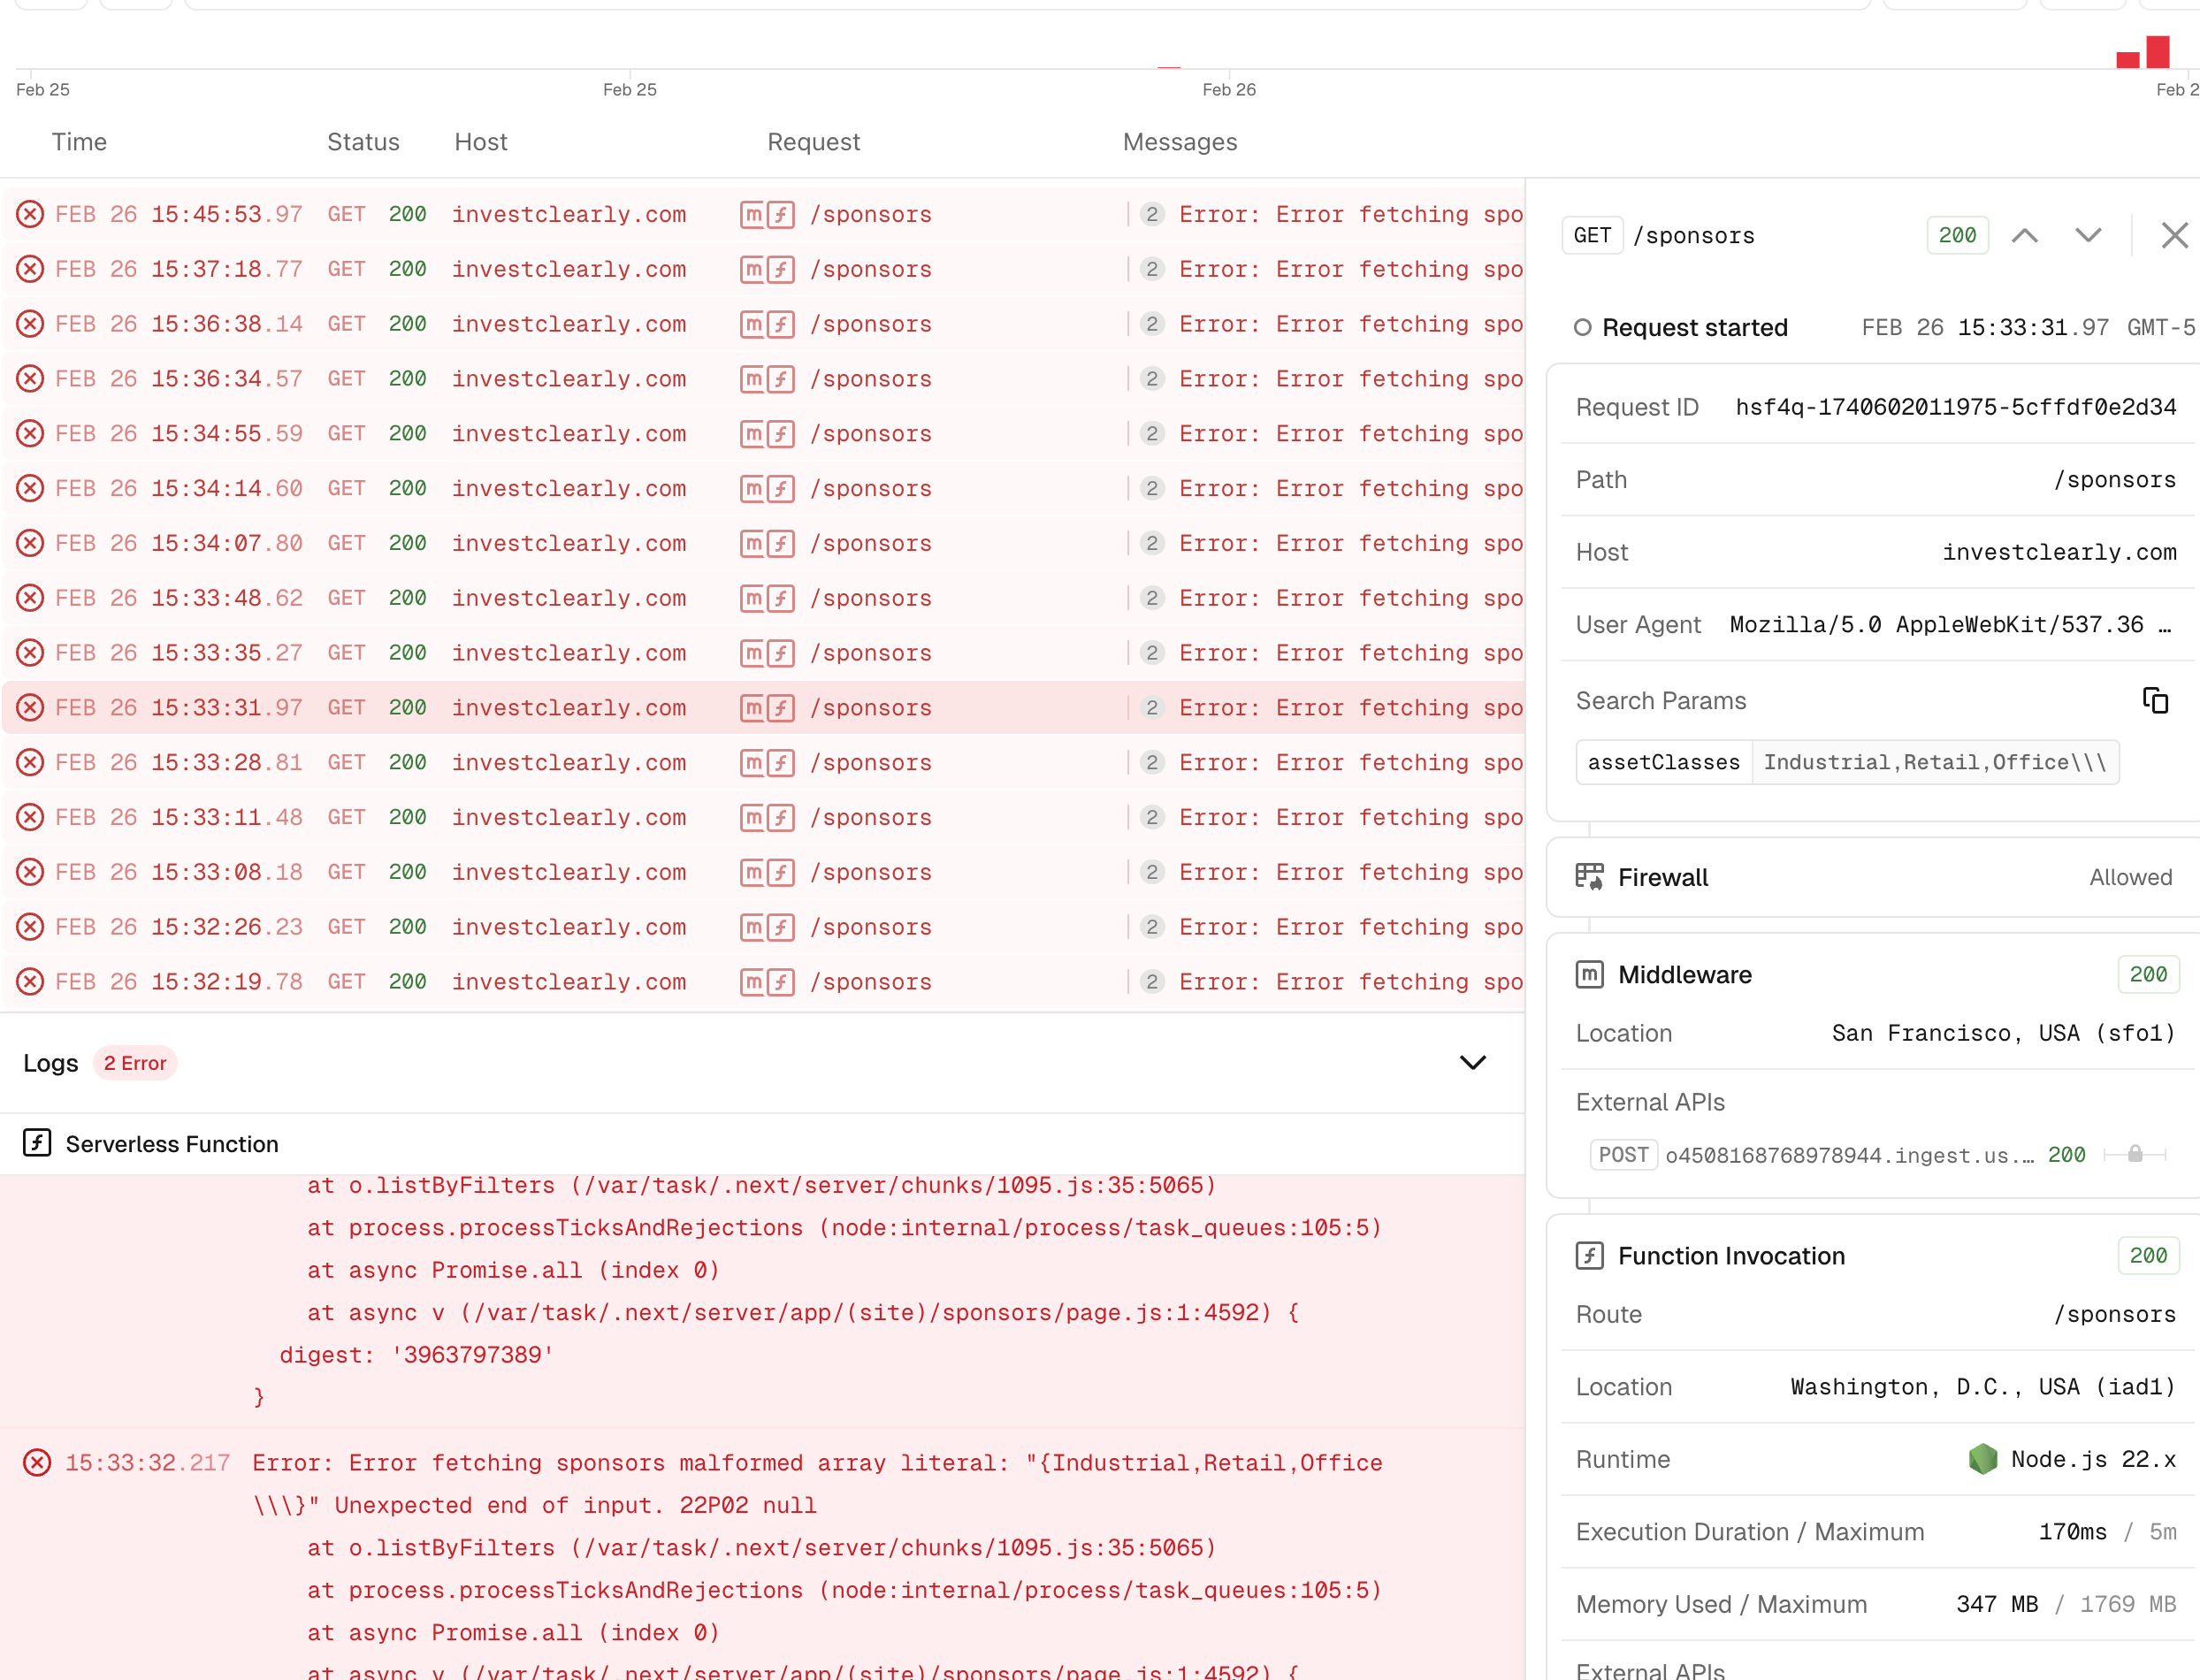Go to next request with the down chevron
This screenshot has width=2200, height=1680.
pyautogui.click(x=2088, y=235)
